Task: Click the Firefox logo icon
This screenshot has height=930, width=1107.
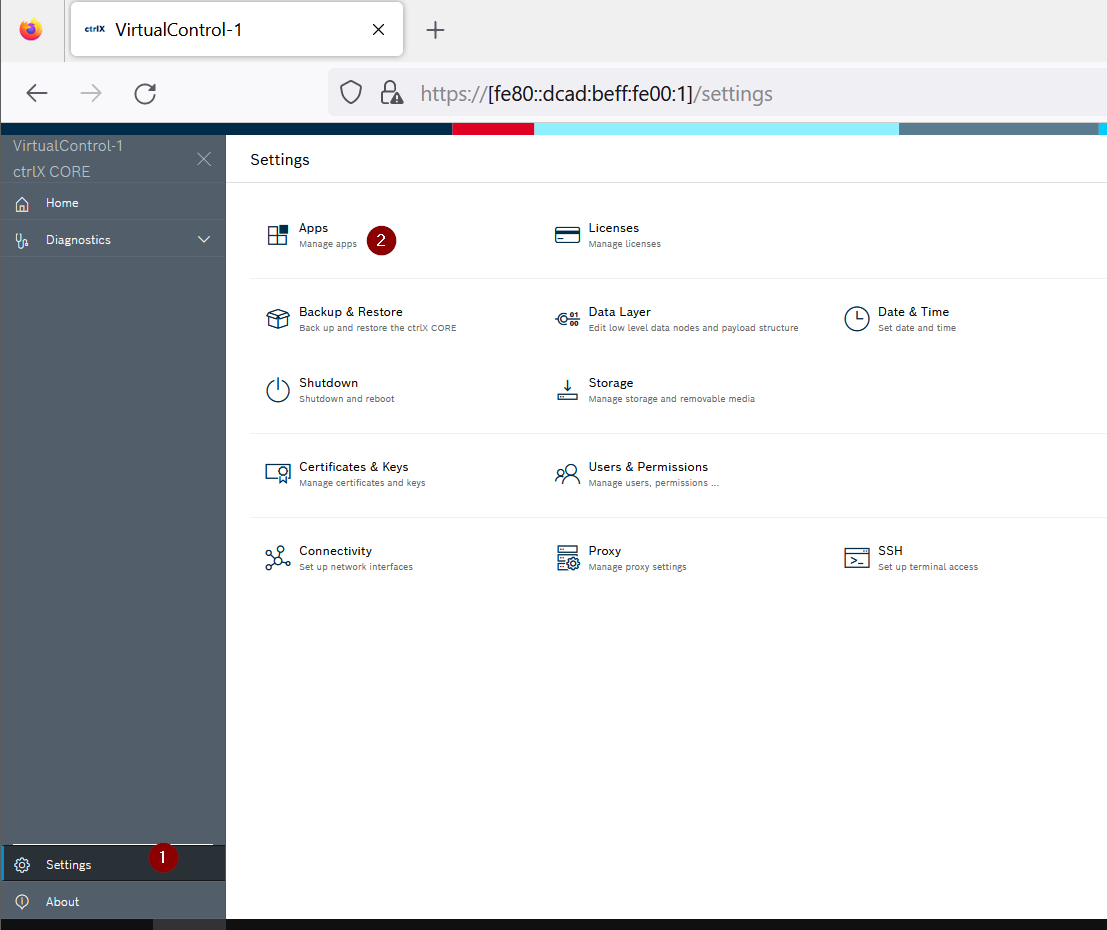Action: [30, 30]
